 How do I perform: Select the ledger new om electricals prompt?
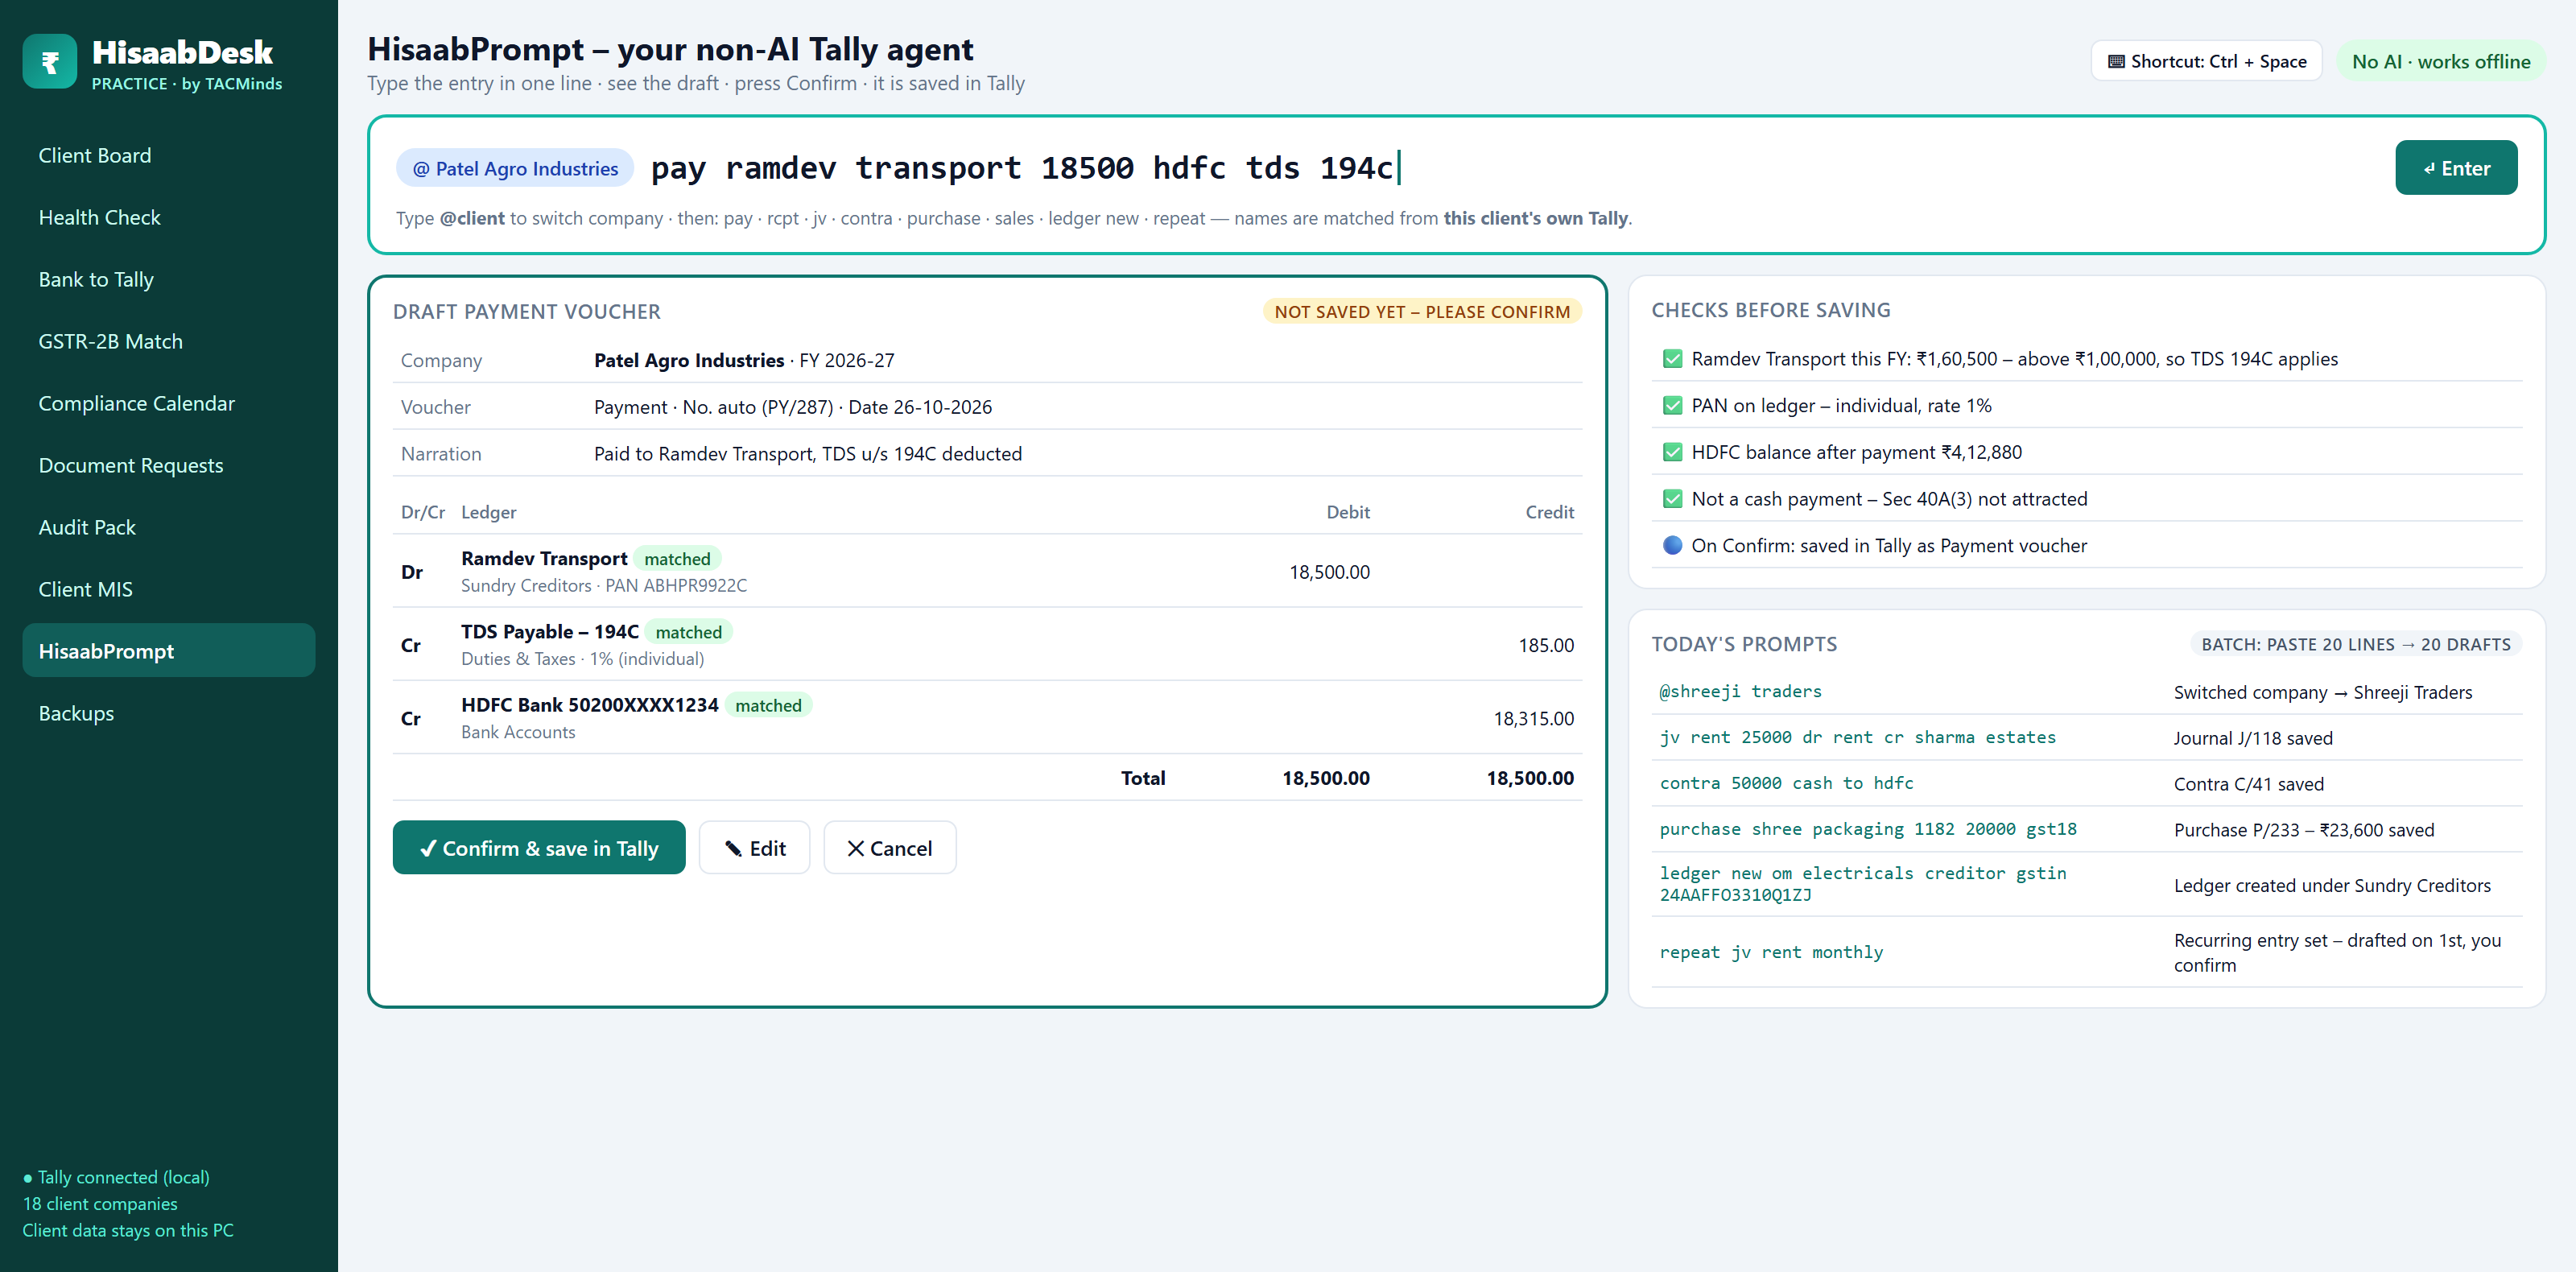(x=2086, y=884)
